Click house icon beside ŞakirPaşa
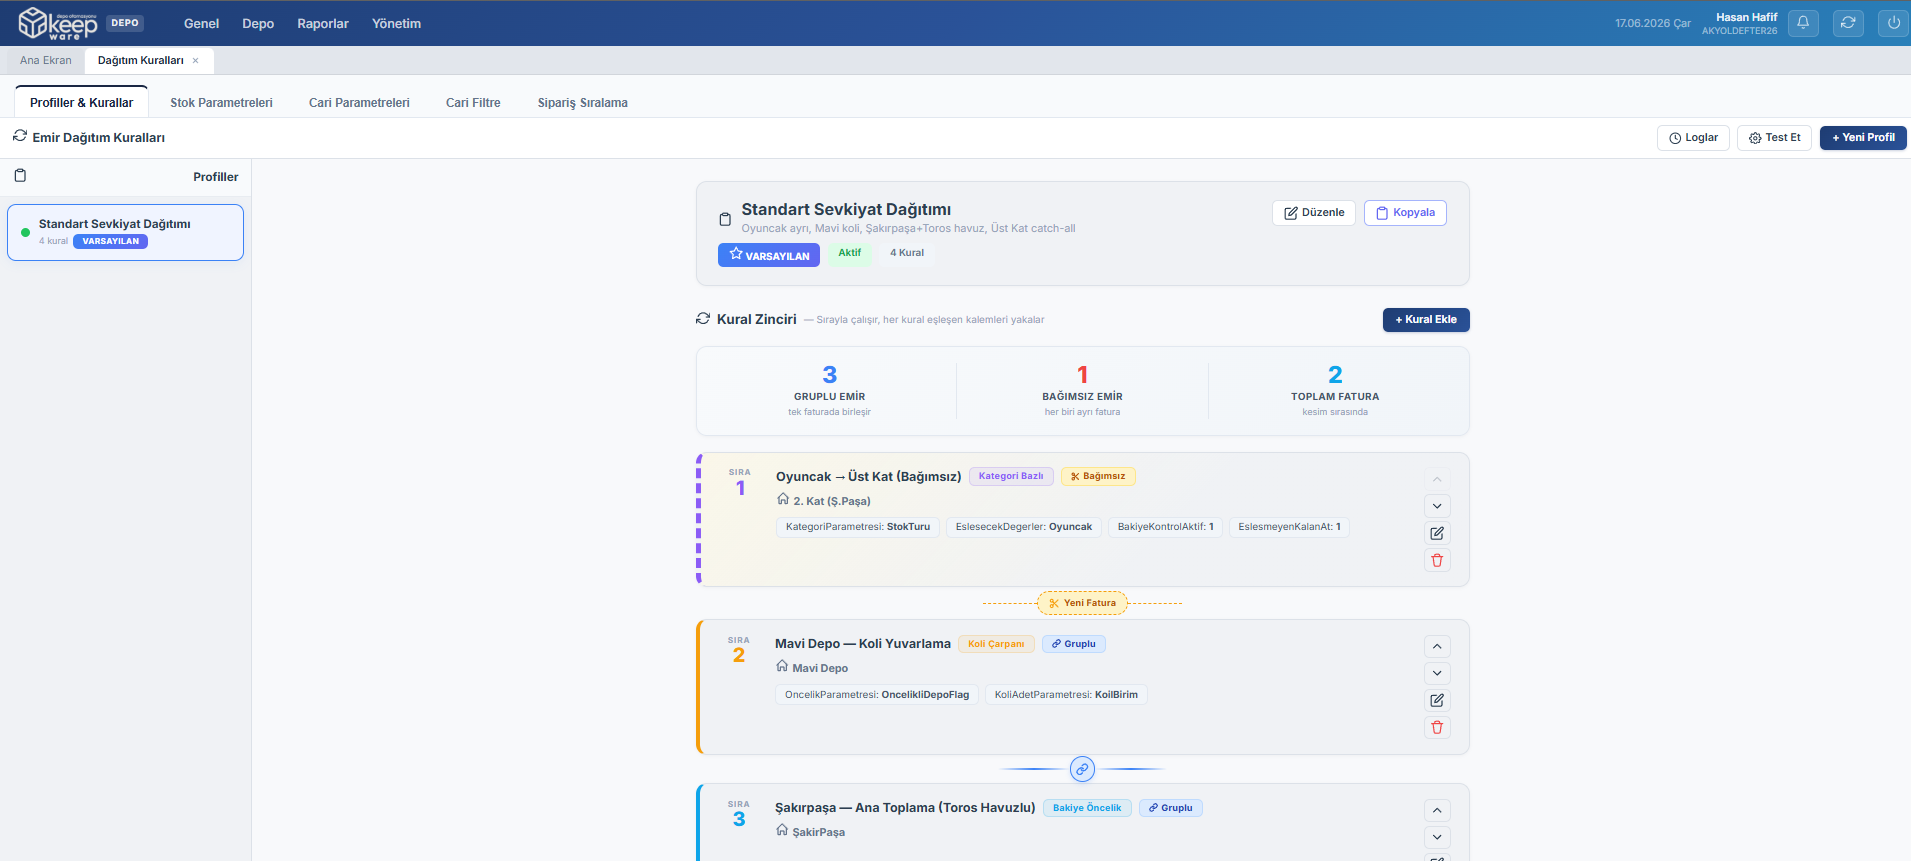Screen dimensions: 1911x861 (x=782, y=830)
